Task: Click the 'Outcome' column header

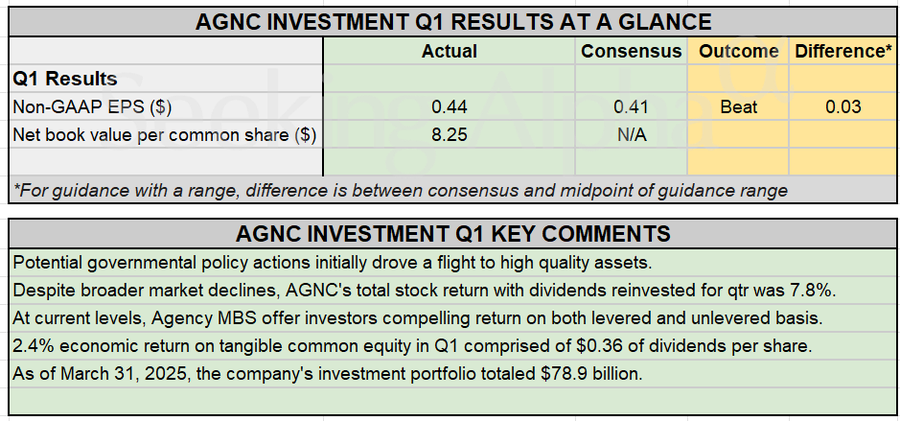Action: [x=739, y=50]
